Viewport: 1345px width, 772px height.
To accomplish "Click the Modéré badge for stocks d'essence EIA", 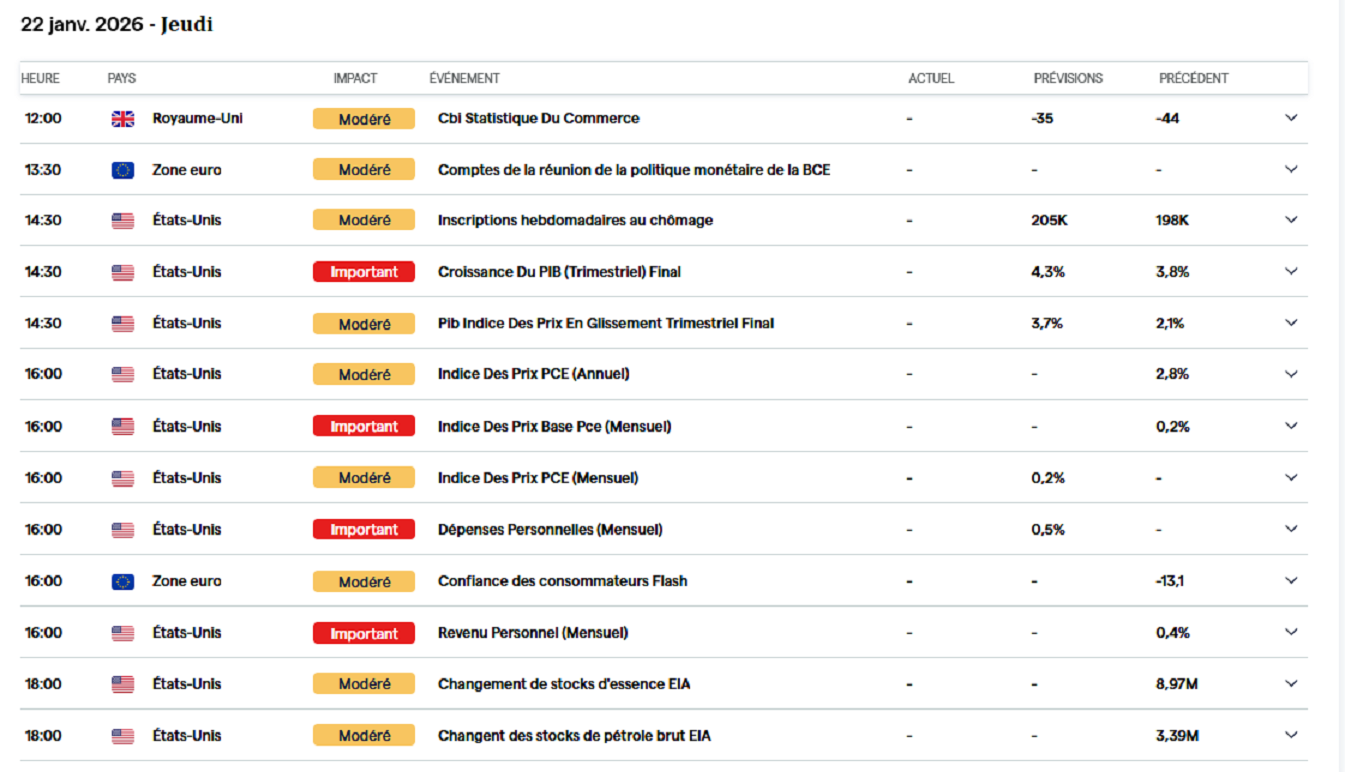I will [x=364, y=684].
